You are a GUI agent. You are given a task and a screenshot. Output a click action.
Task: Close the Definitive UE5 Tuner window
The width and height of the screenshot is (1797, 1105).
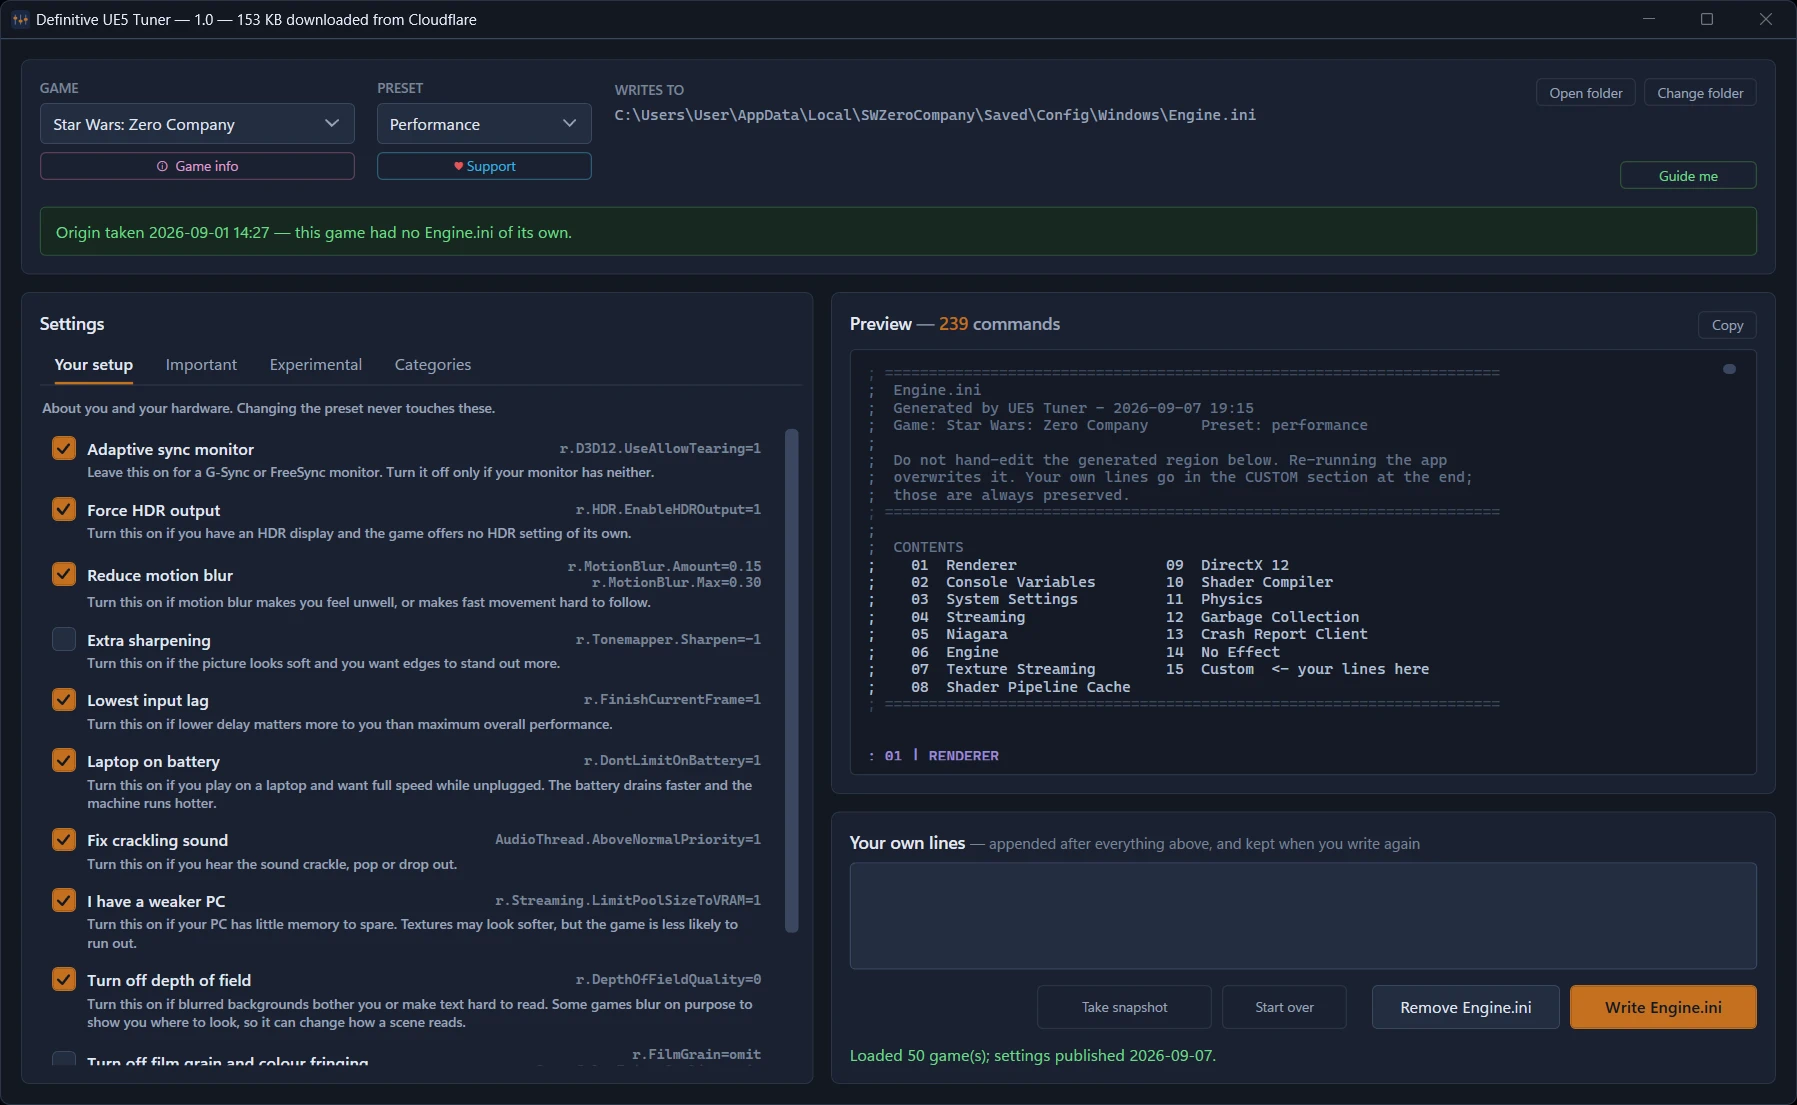click(x=1765, y=19)
